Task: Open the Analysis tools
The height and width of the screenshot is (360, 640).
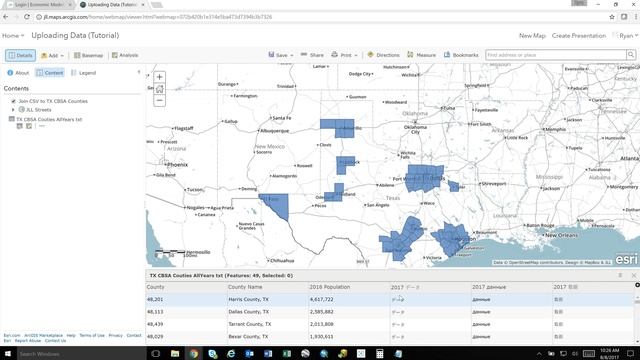Action: point(125,55)
